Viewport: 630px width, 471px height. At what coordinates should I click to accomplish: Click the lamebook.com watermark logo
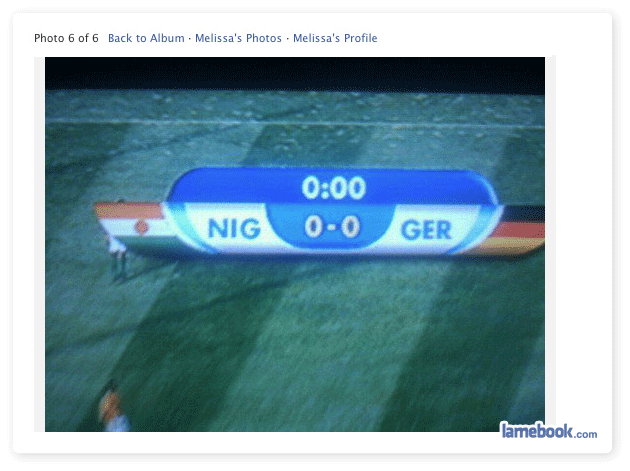[x=549, y=431]
